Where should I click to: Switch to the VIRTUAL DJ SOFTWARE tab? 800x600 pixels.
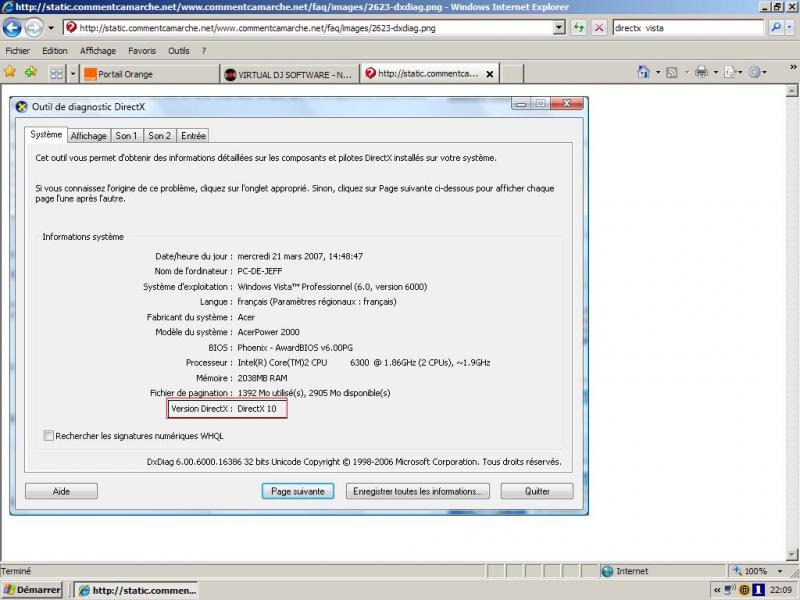click(289, 74)
